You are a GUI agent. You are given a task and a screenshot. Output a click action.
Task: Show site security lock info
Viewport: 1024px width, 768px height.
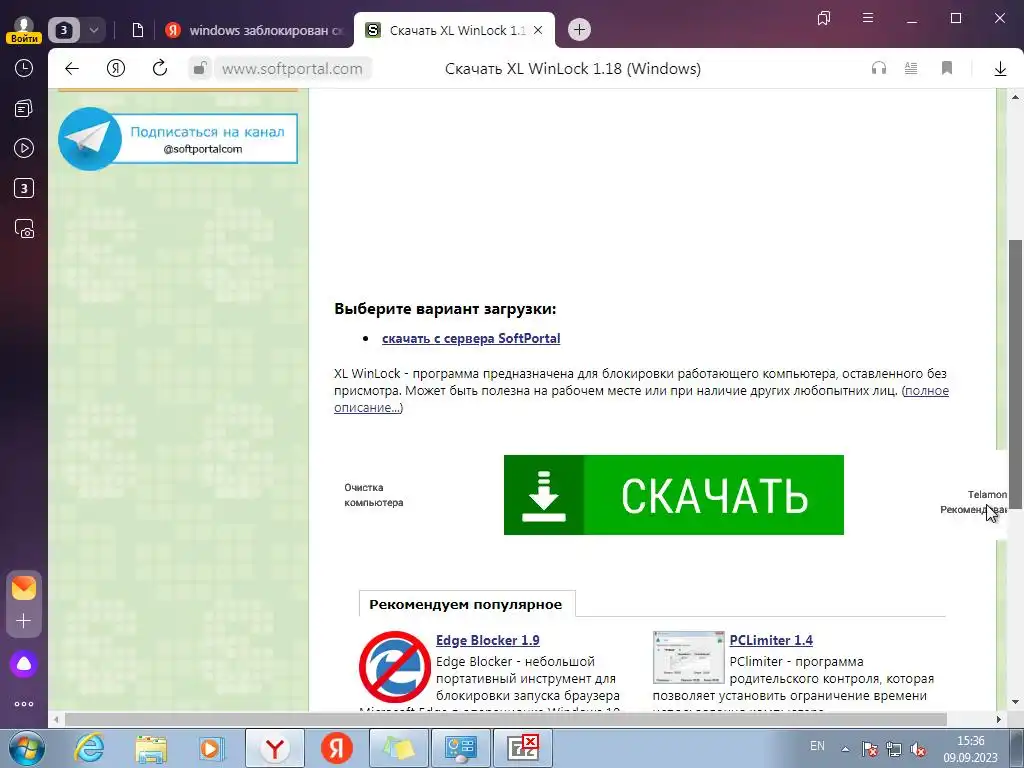pos(200,69)
